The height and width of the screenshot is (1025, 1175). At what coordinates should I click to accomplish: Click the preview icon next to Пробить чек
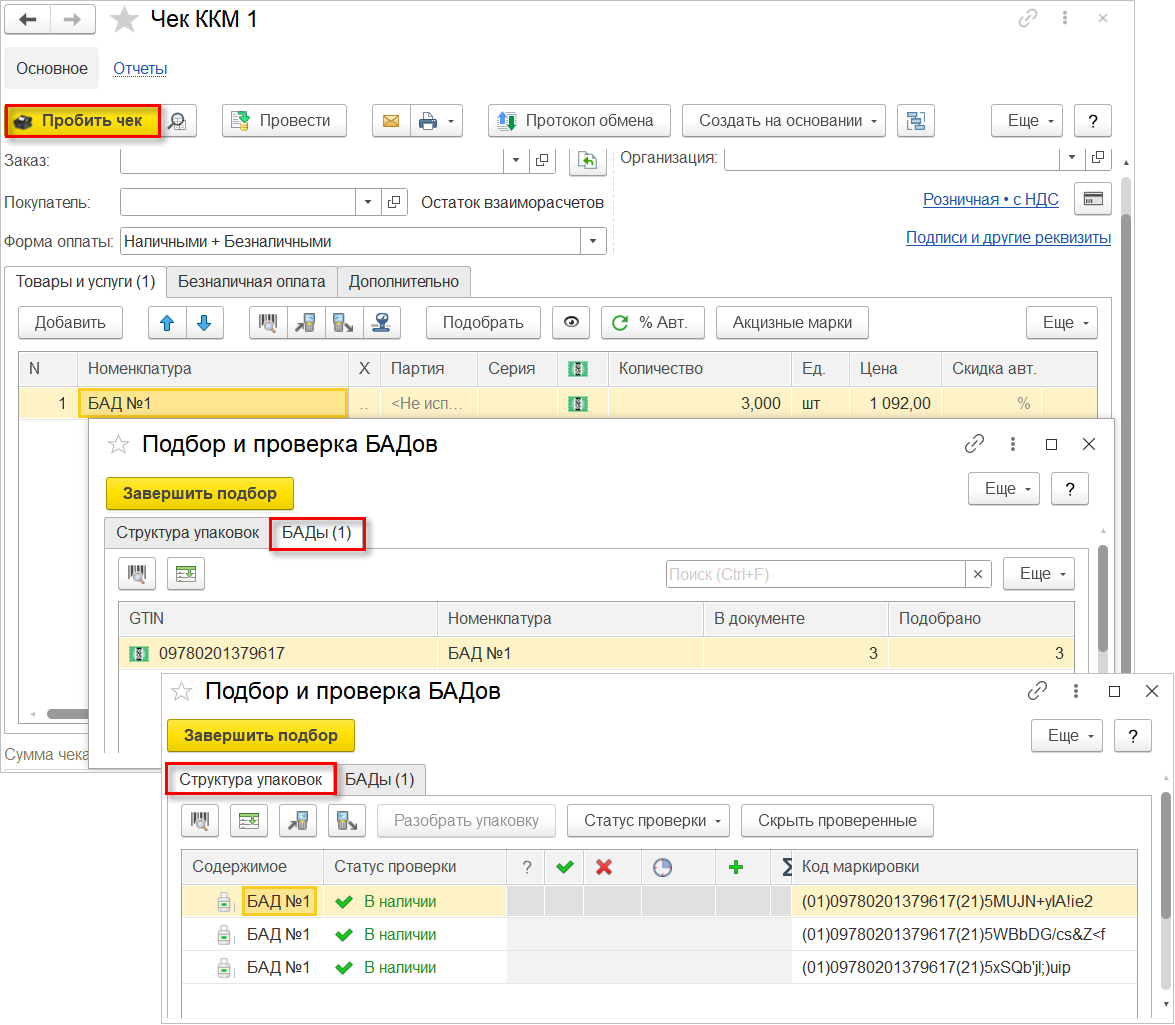click(178, 121)
